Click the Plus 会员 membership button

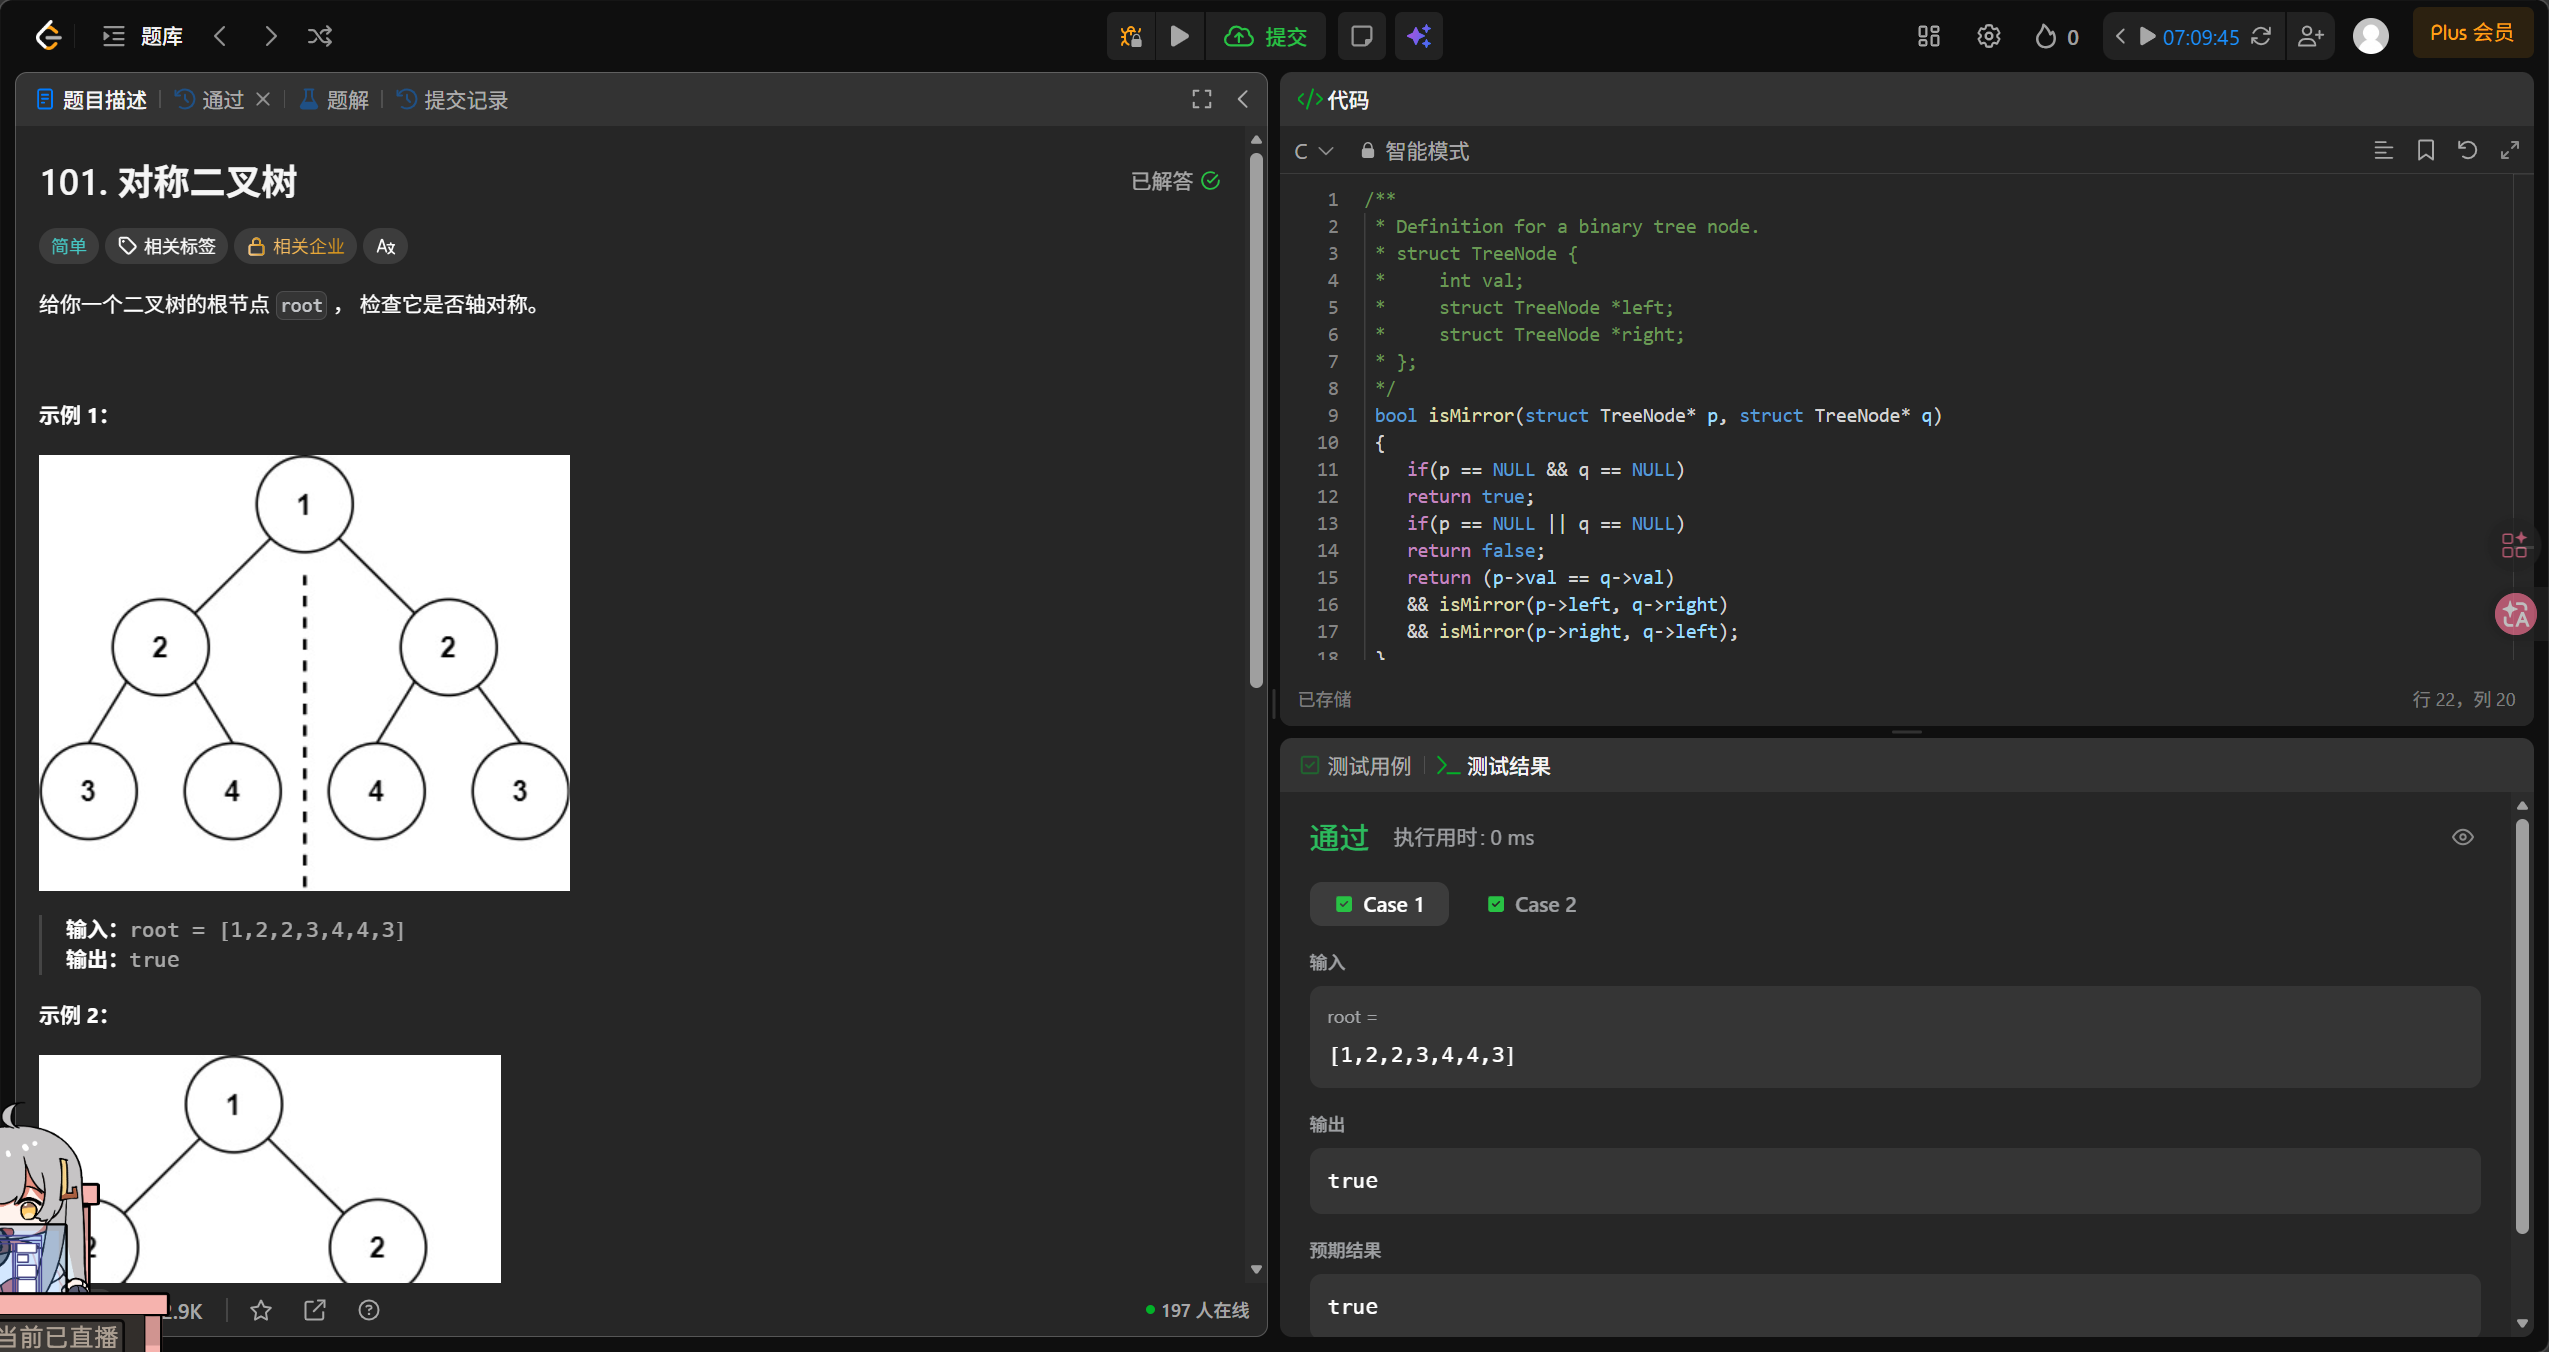click(2471, 33)
